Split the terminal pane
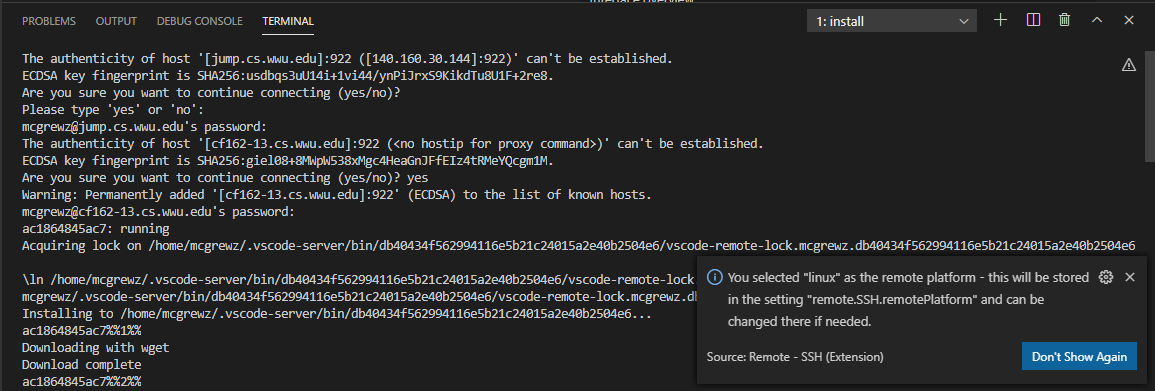The width and height of the screenshot is (1155, 391). click(x=1033, y=21)
